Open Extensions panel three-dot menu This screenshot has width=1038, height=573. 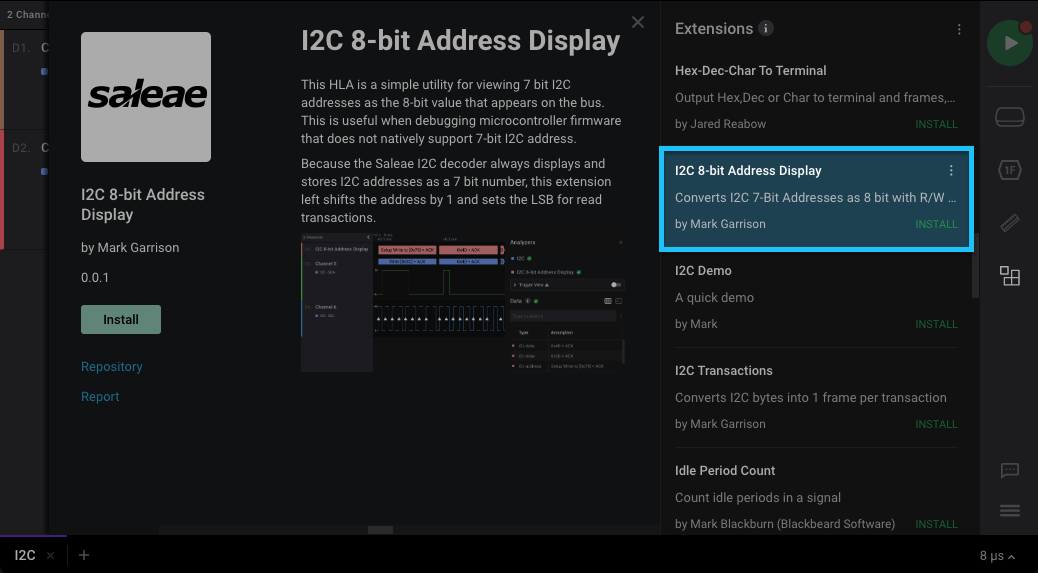959,30
